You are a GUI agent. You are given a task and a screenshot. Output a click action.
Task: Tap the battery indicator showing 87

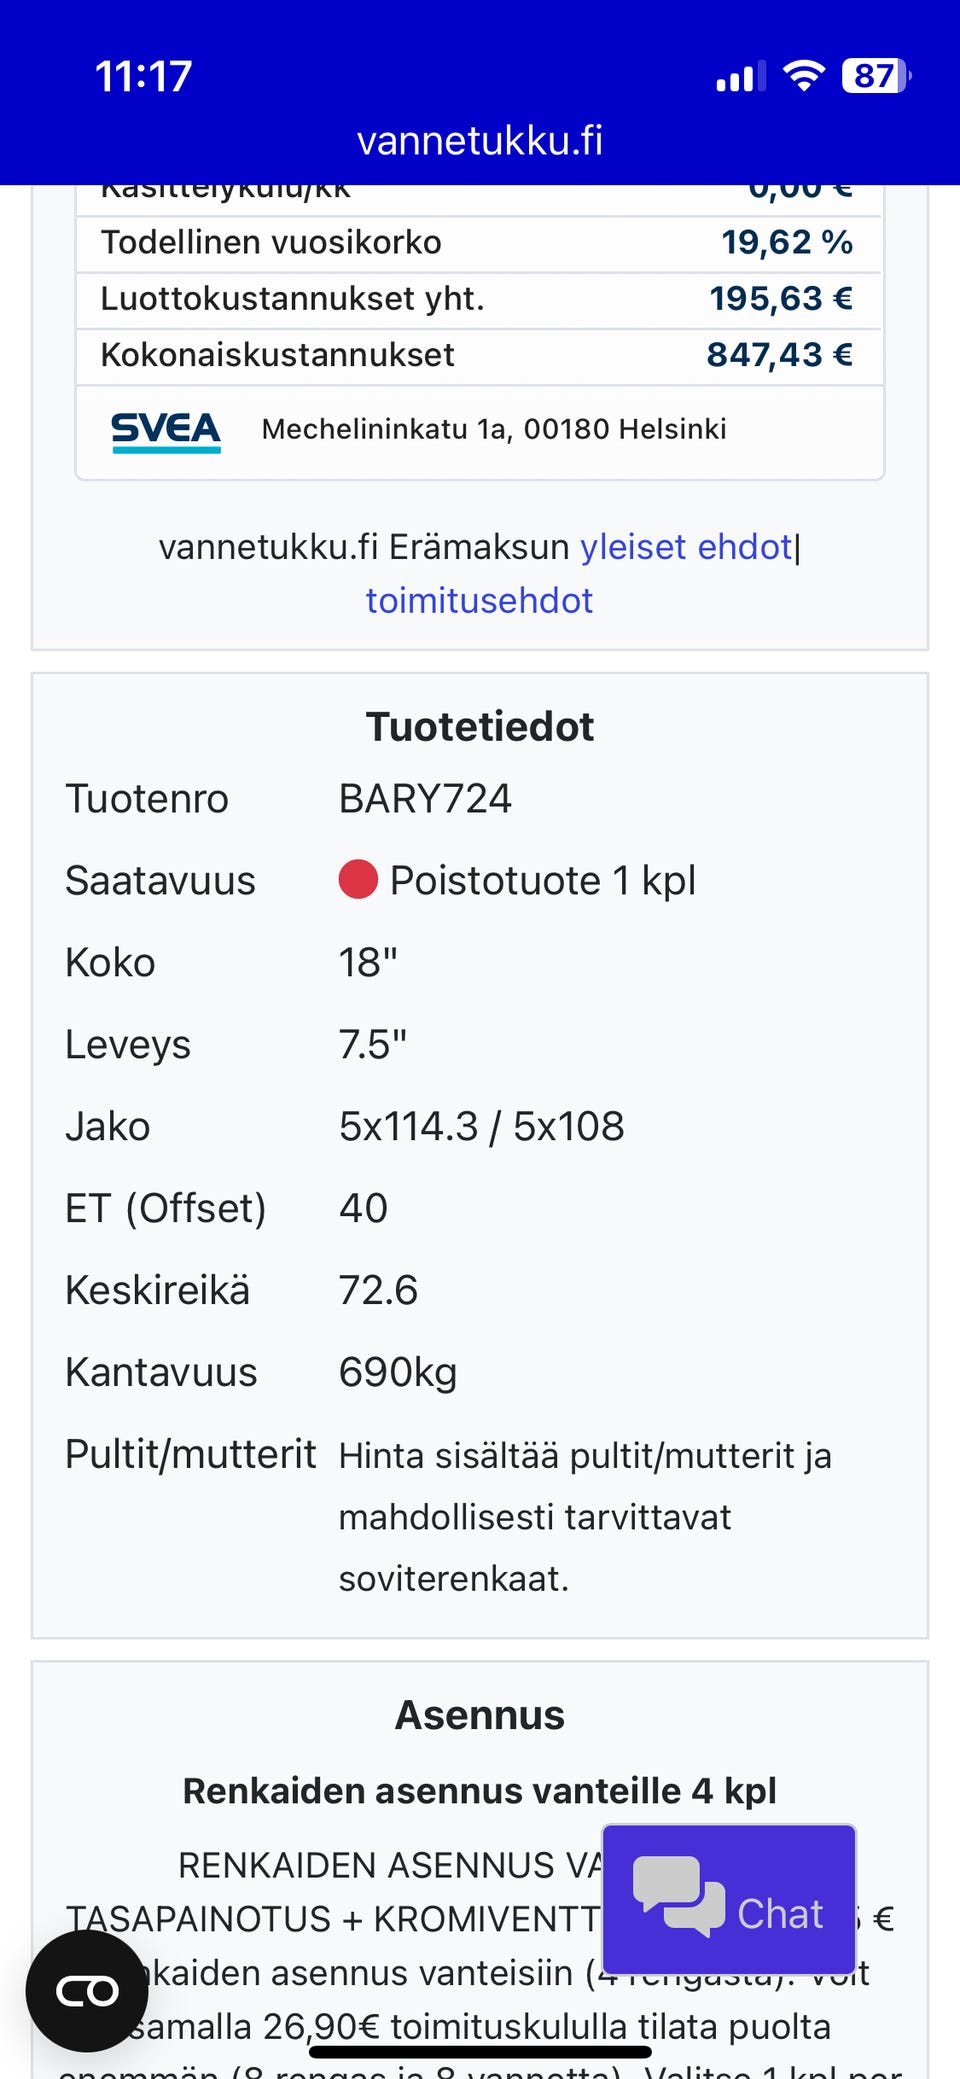click(876, 75)
